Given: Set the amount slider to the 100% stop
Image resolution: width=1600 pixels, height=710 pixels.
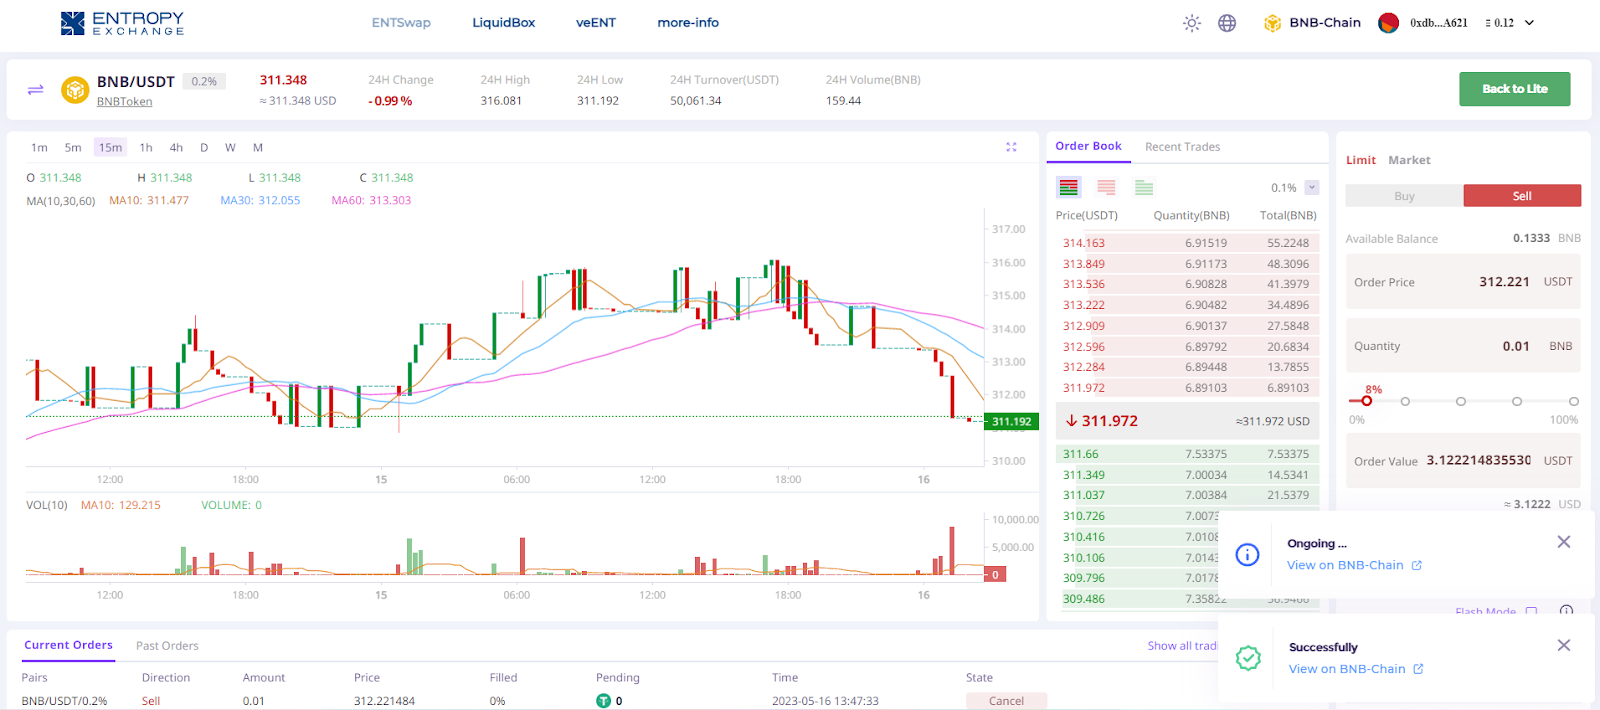Looking at the screenshot, I should coord(1573,401).
